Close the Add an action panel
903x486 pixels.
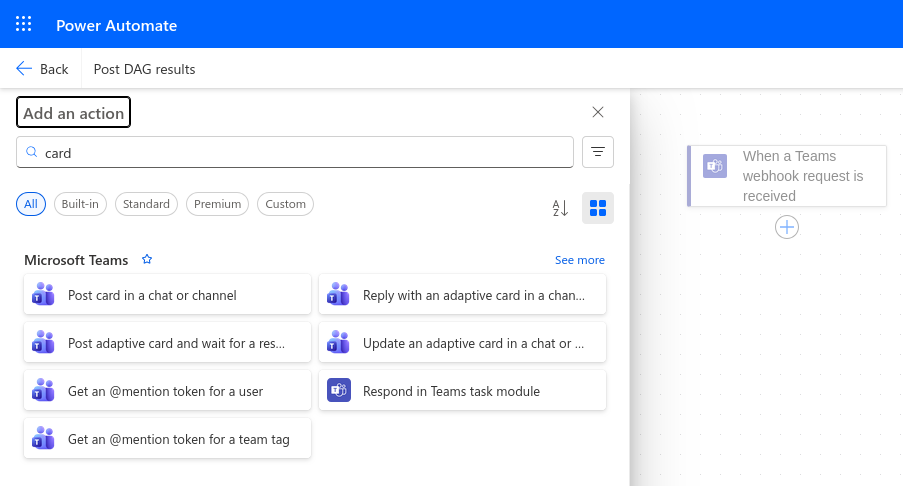(598, 112)
